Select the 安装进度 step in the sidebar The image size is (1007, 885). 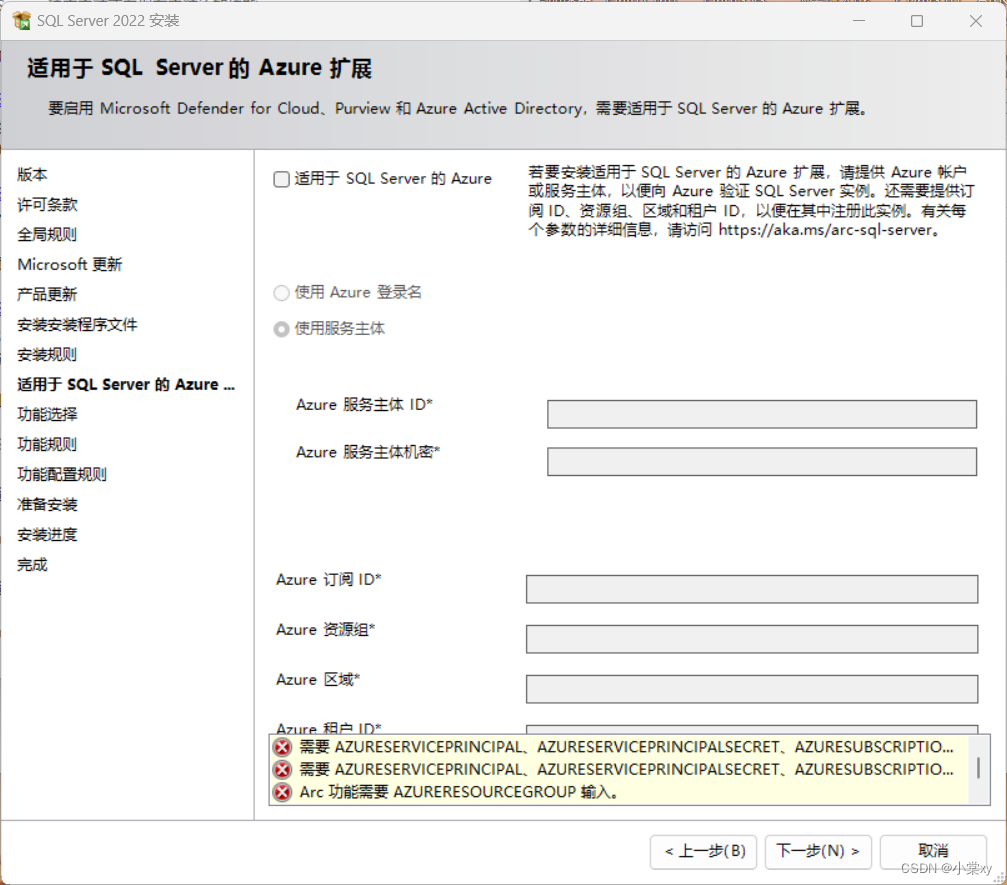[47, 534]
